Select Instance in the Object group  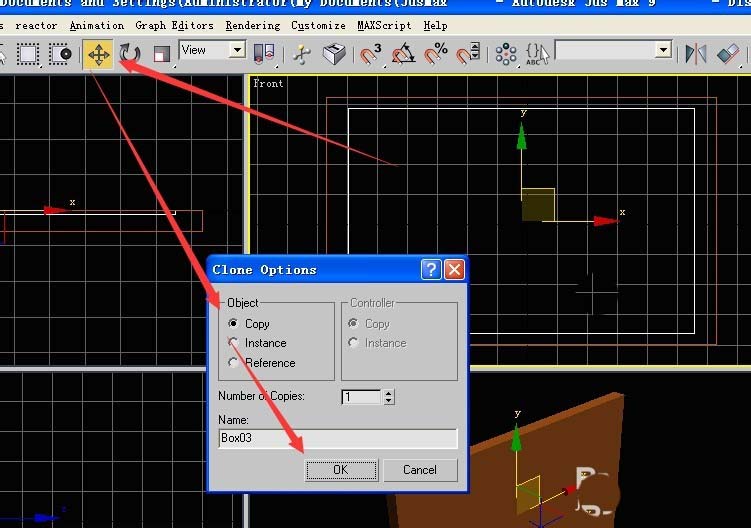click(233, 343)
